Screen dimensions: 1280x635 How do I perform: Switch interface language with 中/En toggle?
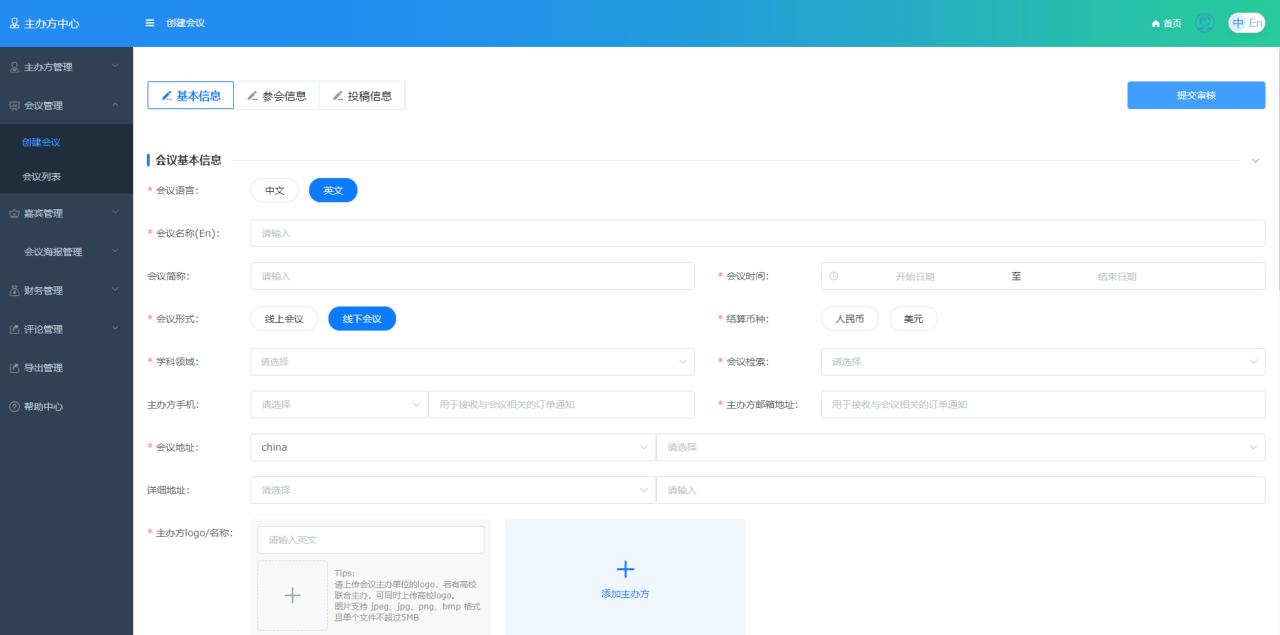[1247, 23]
